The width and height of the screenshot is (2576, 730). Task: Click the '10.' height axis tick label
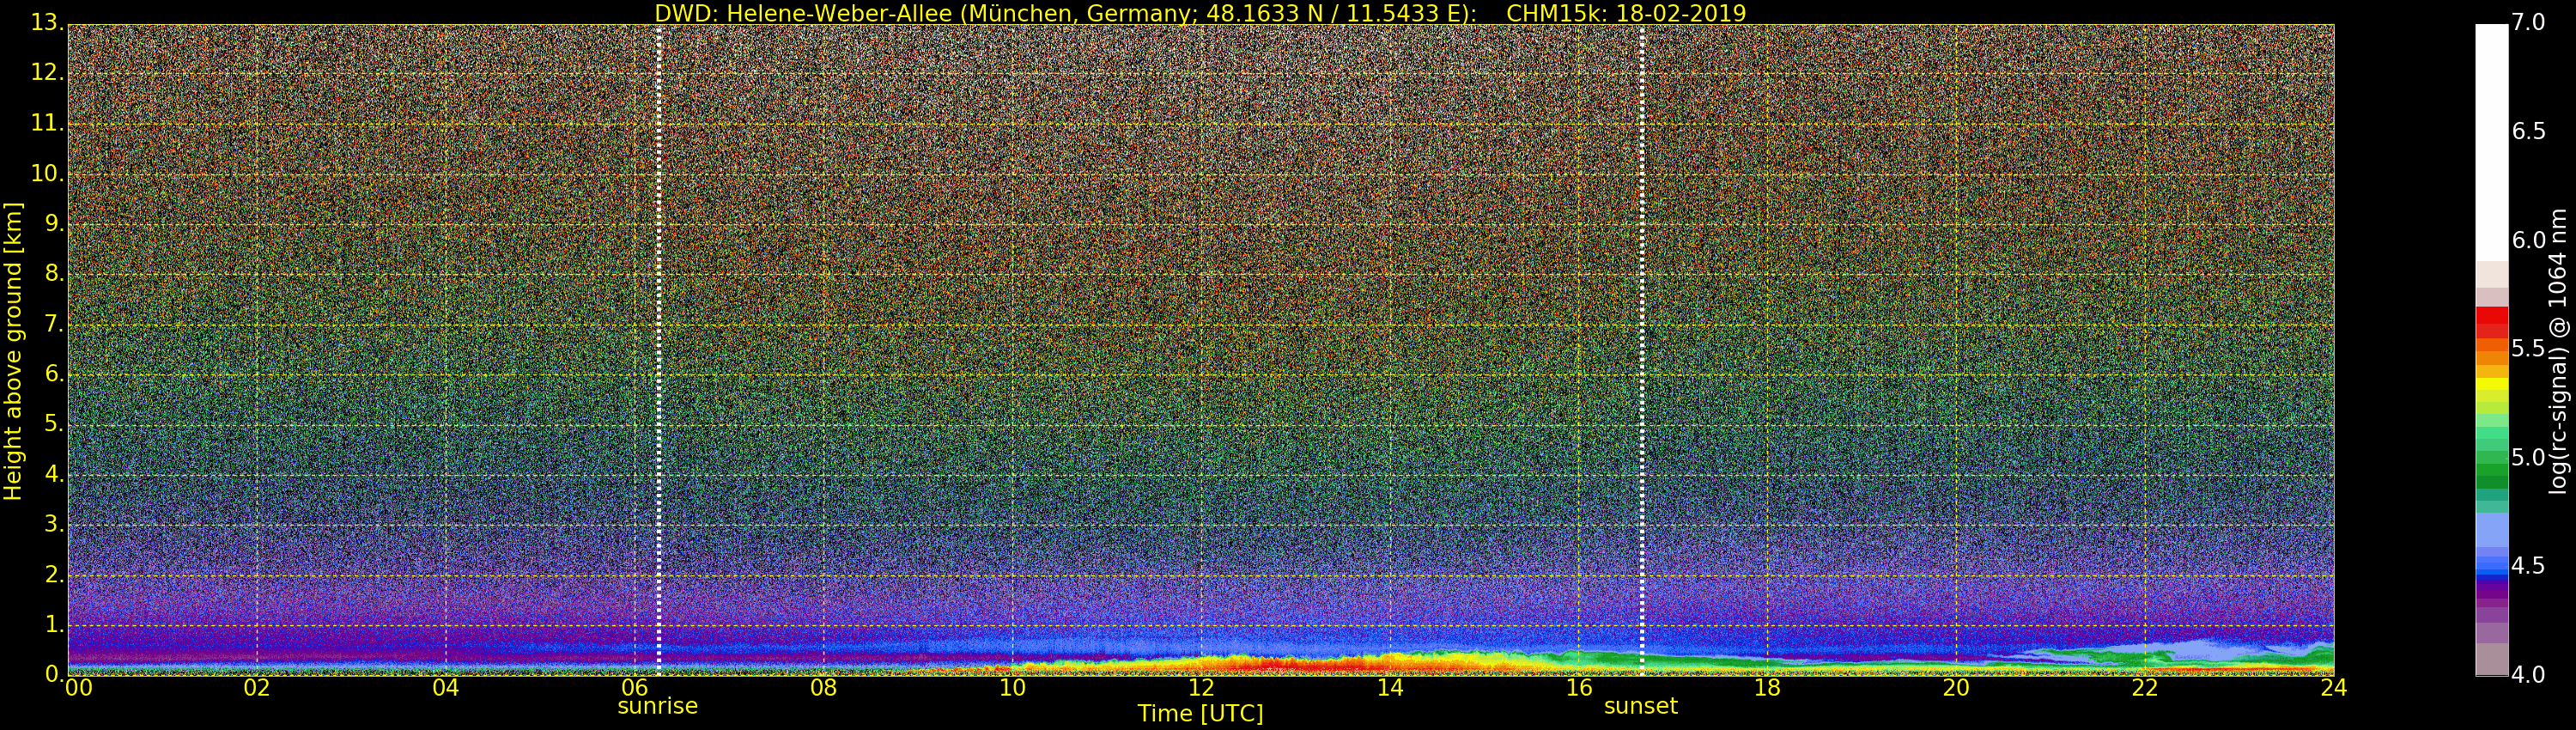(46, 173)
